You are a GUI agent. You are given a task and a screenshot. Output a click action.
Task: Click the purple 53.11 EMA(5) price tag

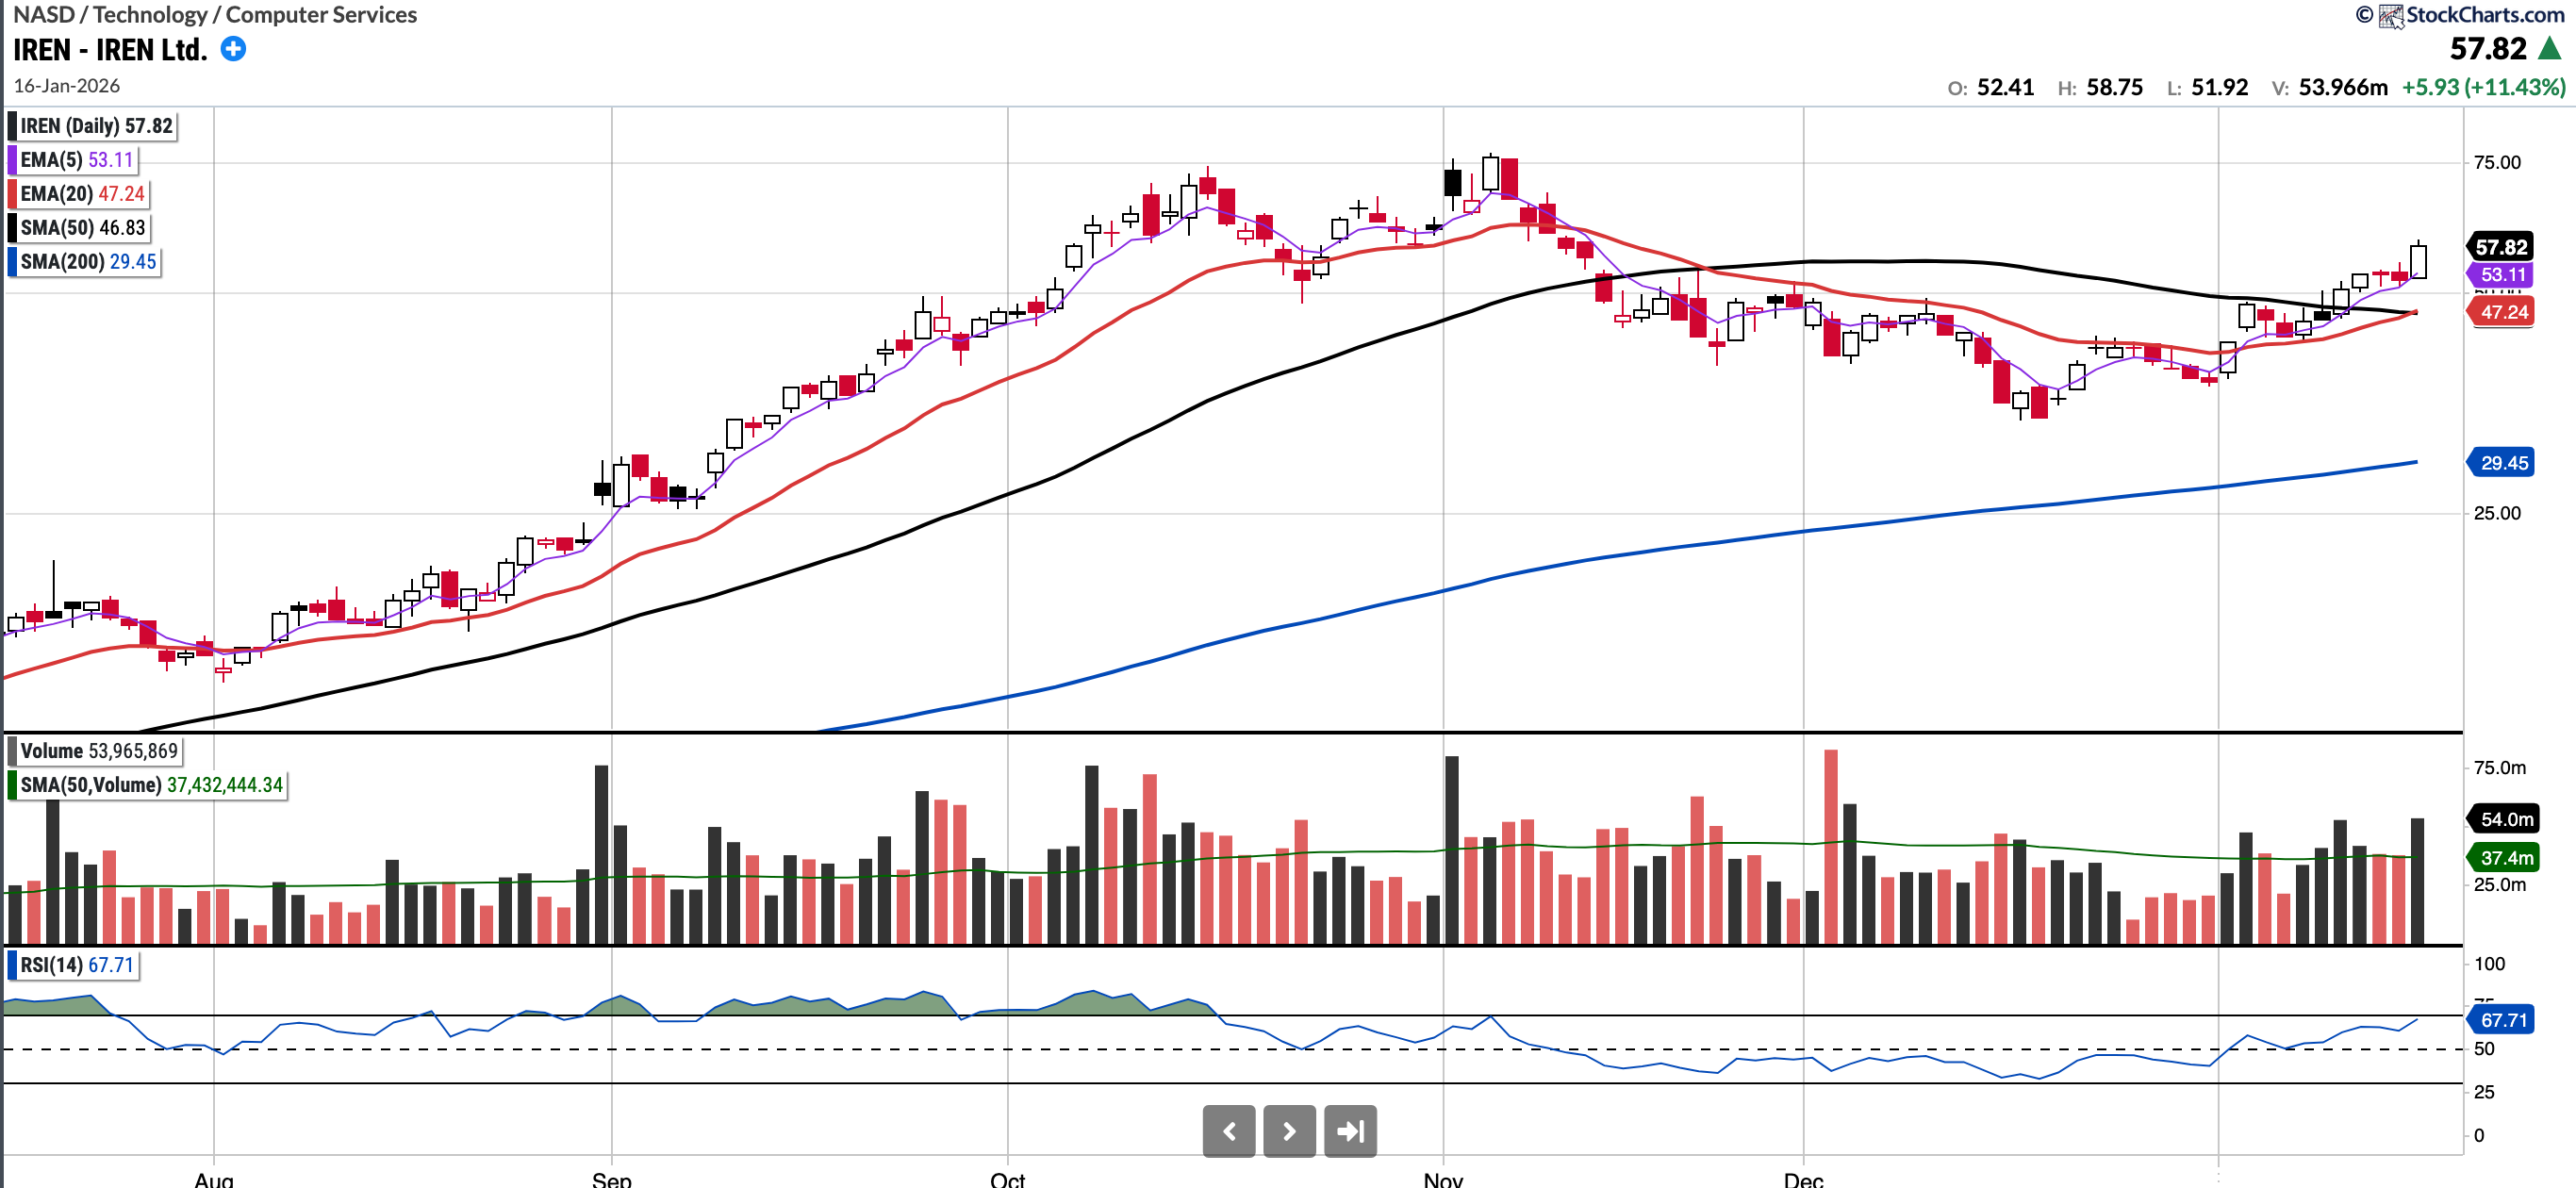click(2502, 275)
